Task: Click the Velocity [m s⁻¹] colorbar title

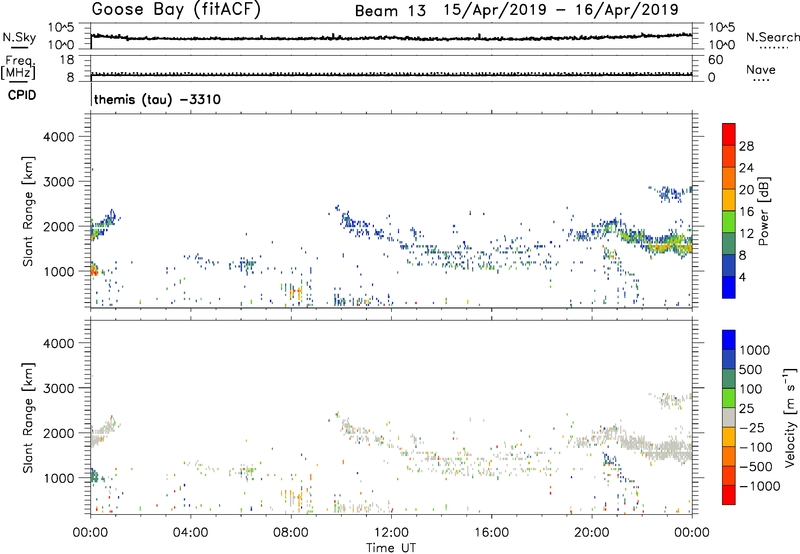Action: [x=790, y=417]
